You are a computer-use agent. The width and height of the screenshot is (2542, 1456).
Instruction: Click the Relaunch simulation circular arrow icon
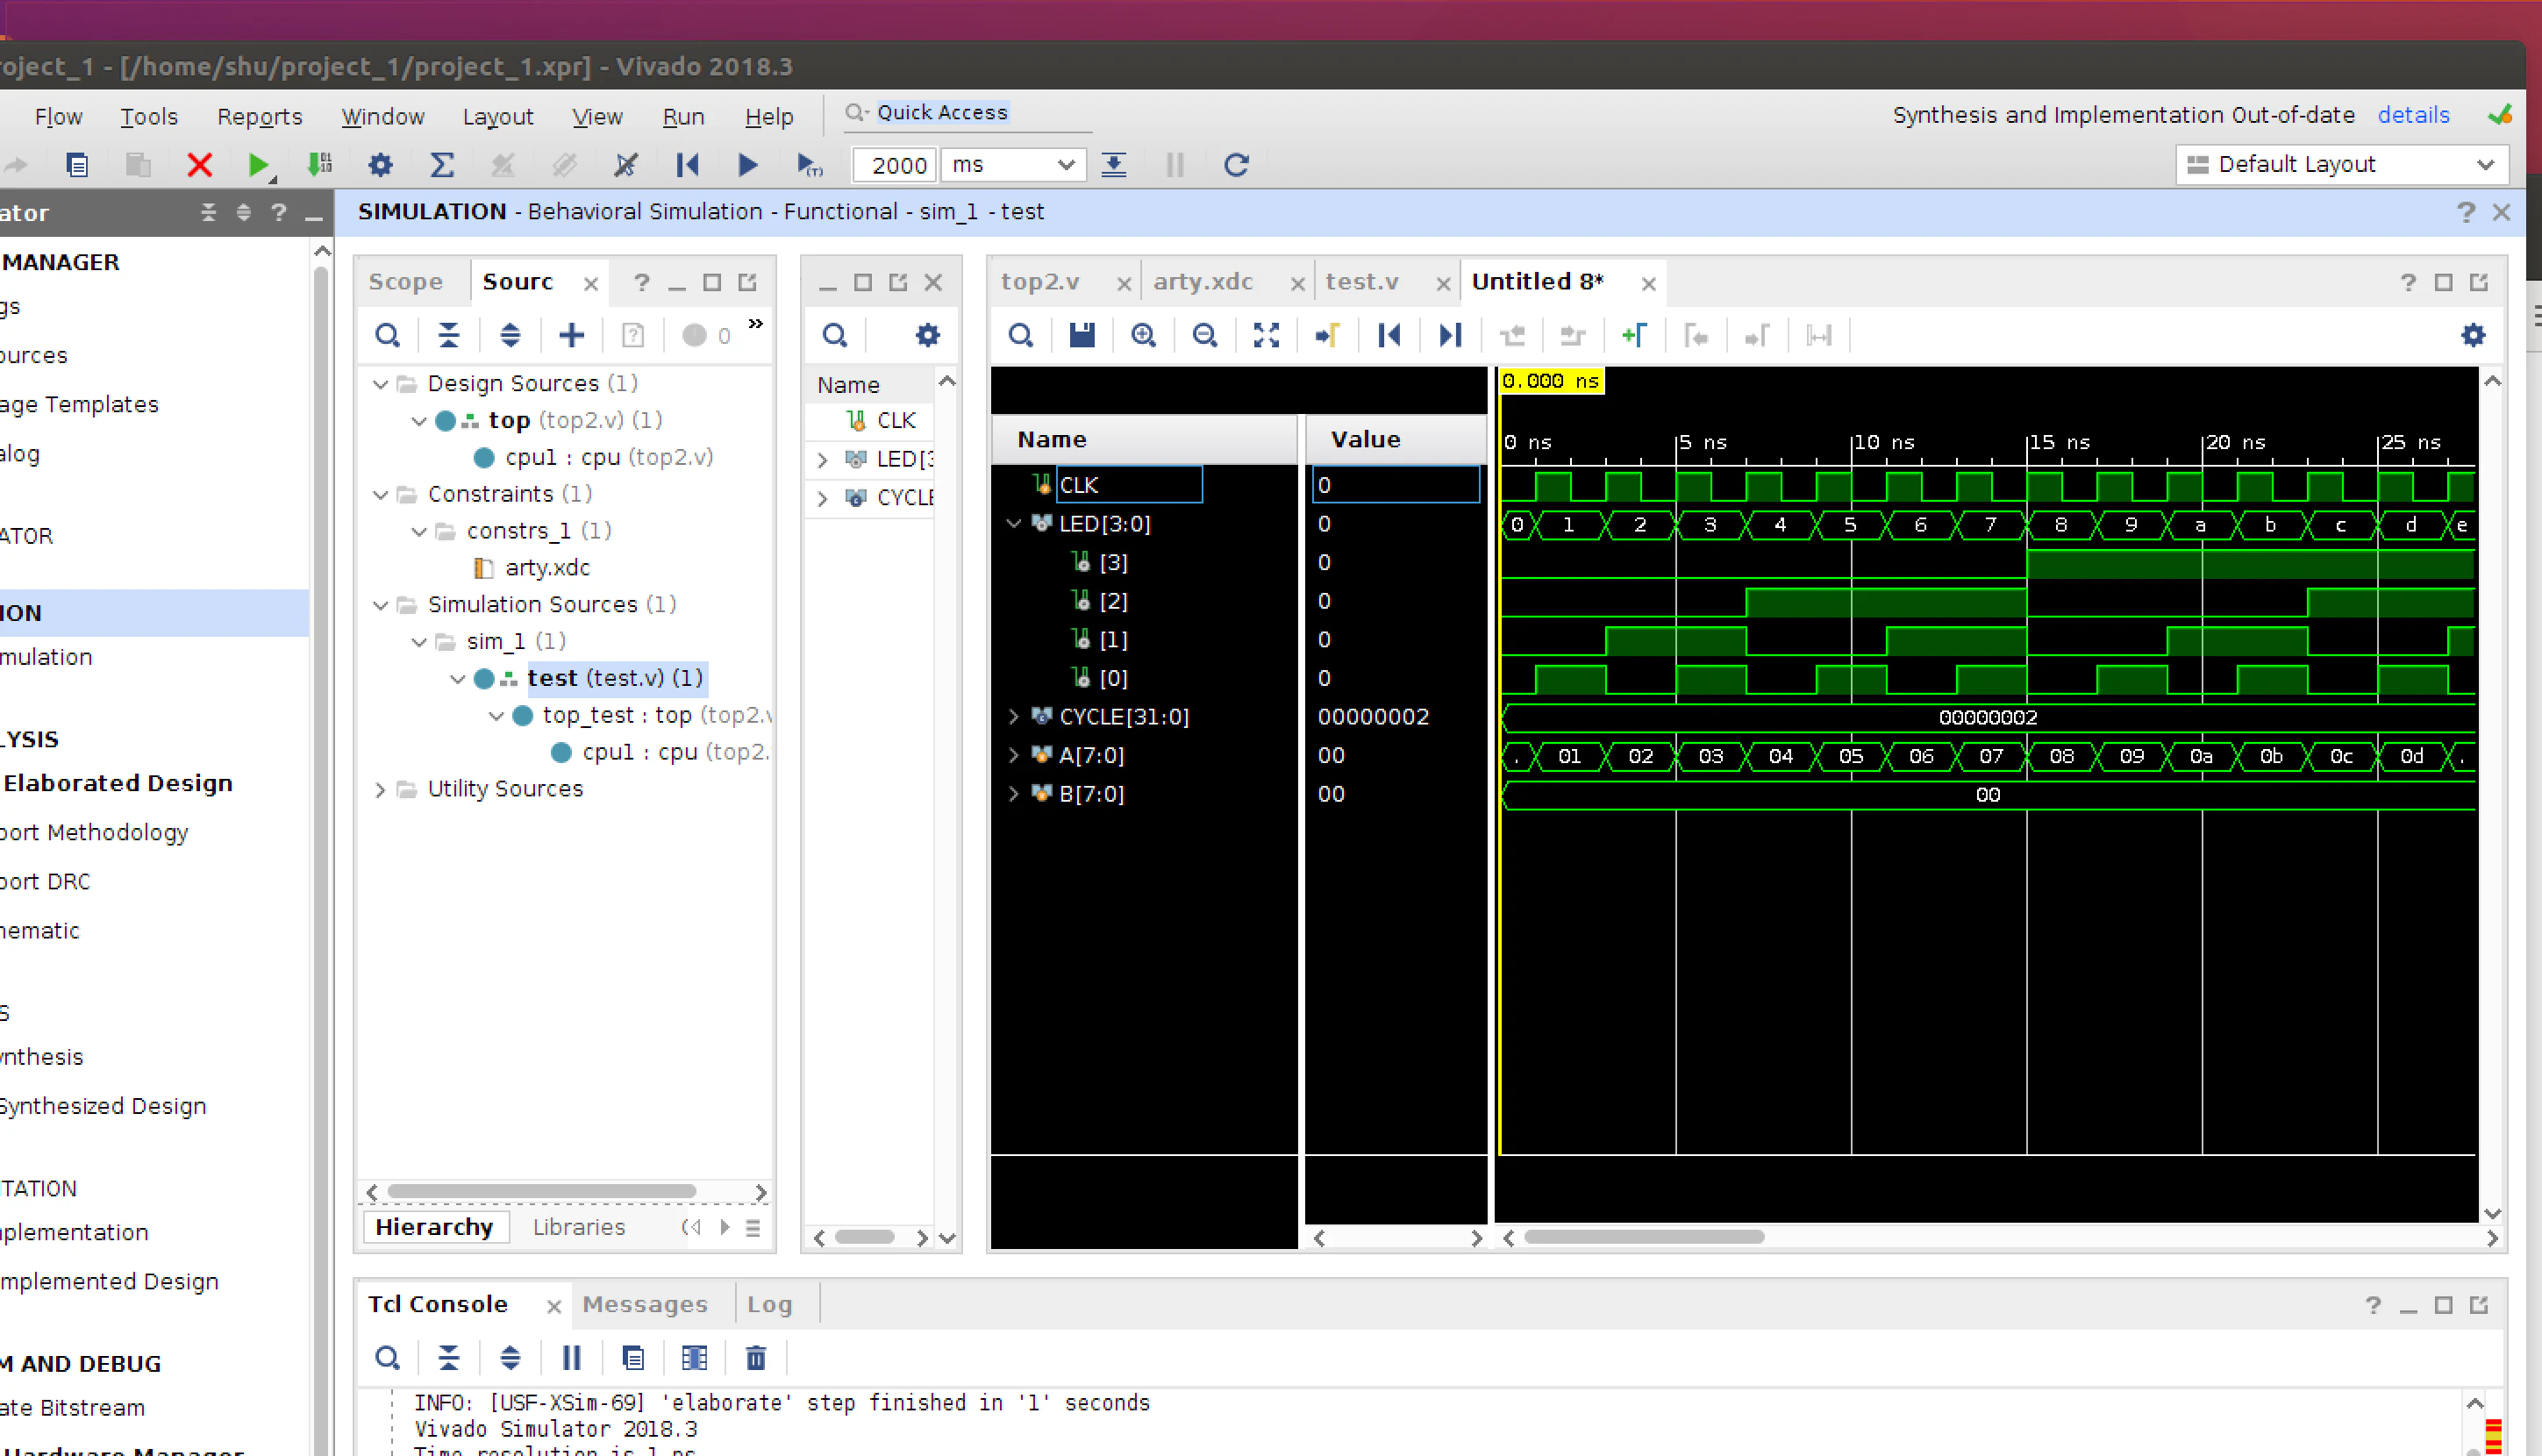pyautogui.click(x=1236, y=165)
